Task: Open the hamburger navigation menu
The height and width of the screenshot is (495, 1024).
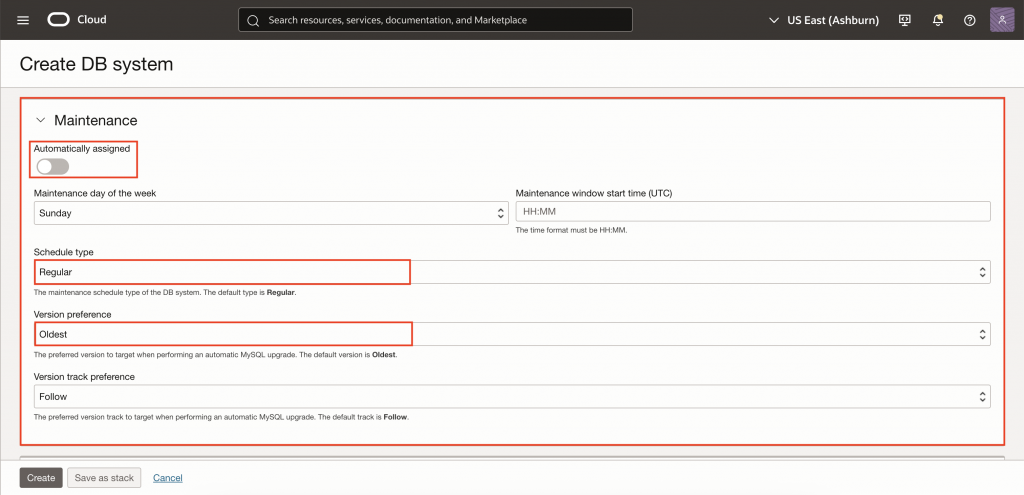Action: [x=24, y=20]
